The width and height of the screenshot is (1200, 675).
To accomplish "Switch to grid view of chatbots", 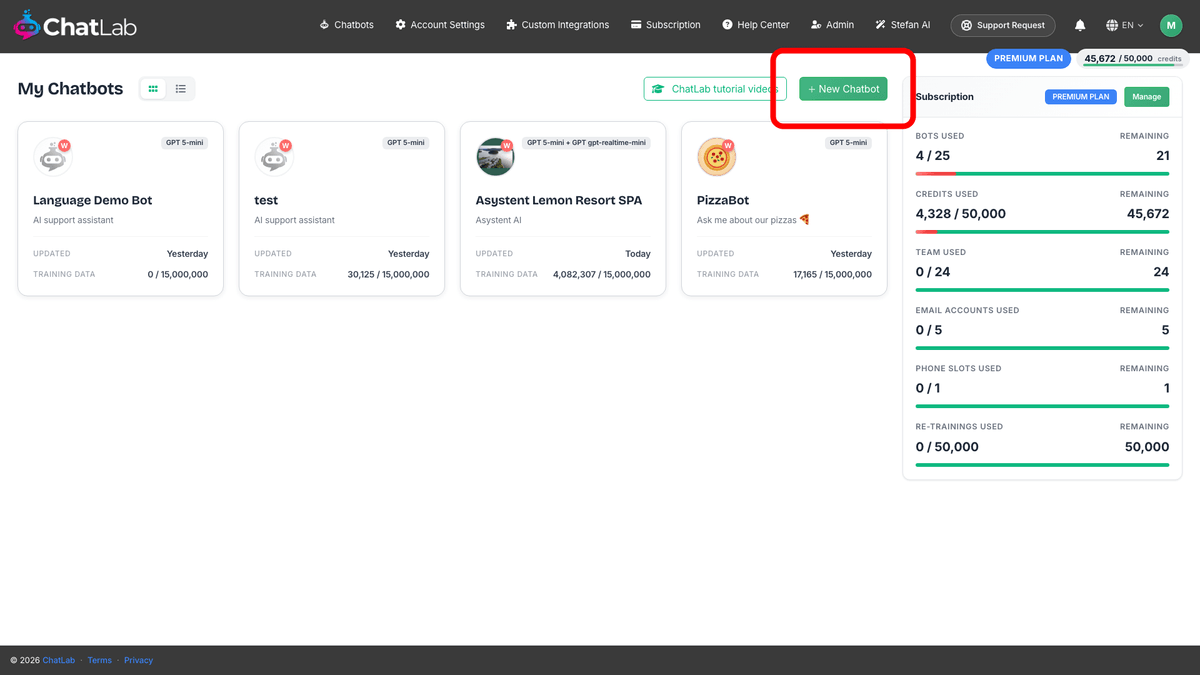I will tap(153, 89).
